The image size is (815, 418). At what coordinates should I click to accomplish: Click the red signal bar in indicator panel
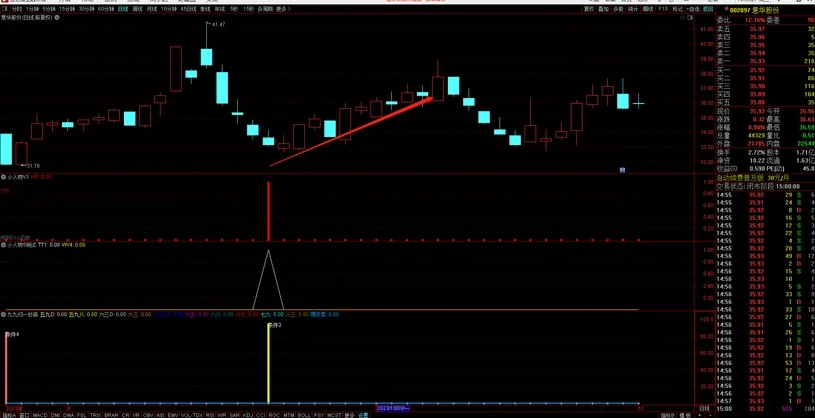tap(268, 211)
